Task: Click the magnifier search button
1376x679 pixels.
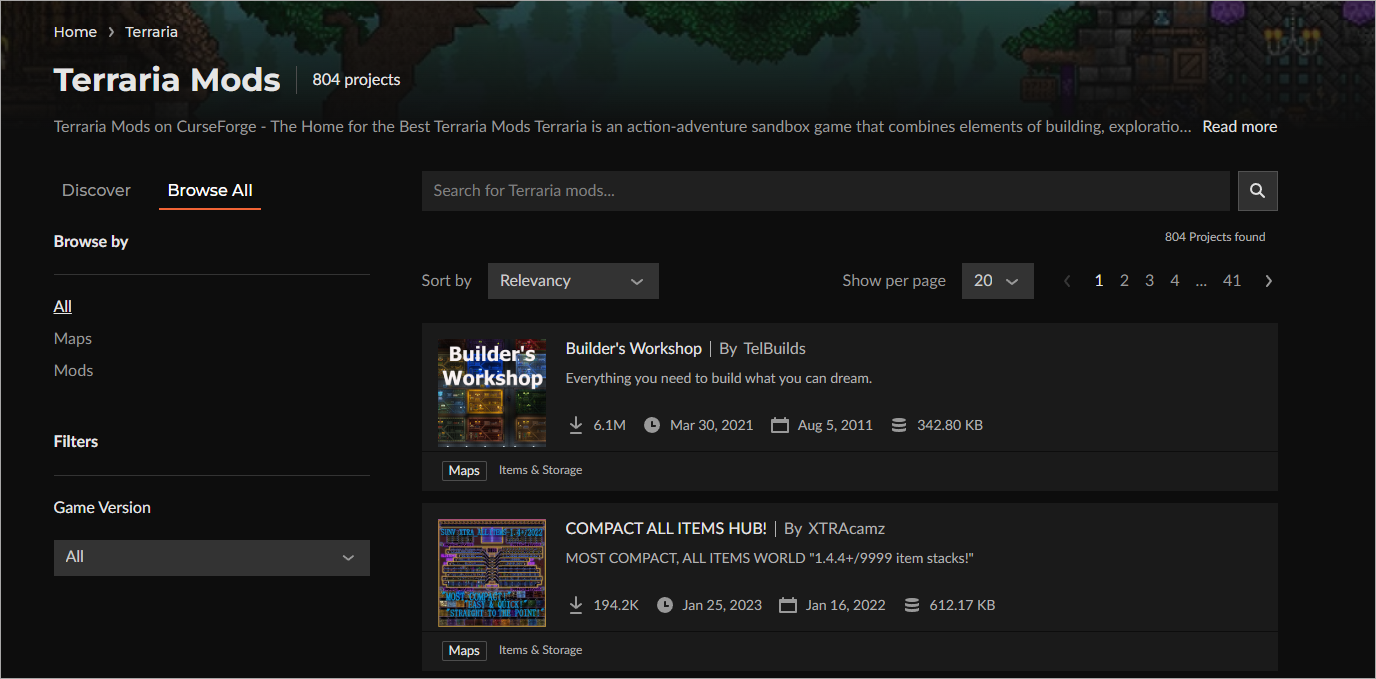Action: coord(1257,191)
